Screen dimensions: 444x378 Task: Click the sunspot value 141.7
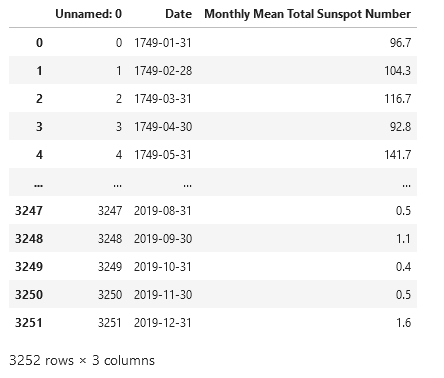pos(397,155)
